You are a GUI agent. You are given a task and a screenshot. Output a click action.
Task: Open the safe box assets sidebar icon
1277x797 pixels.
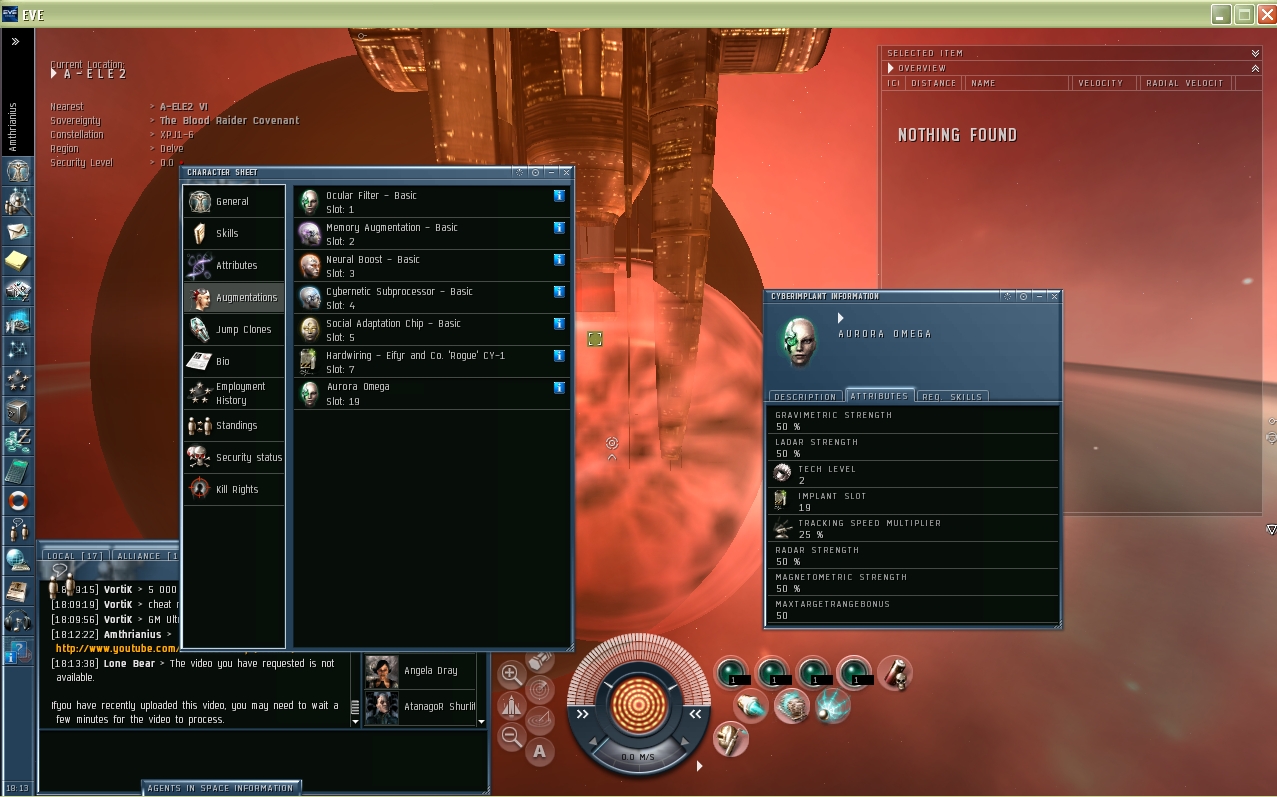pos(18,411)
